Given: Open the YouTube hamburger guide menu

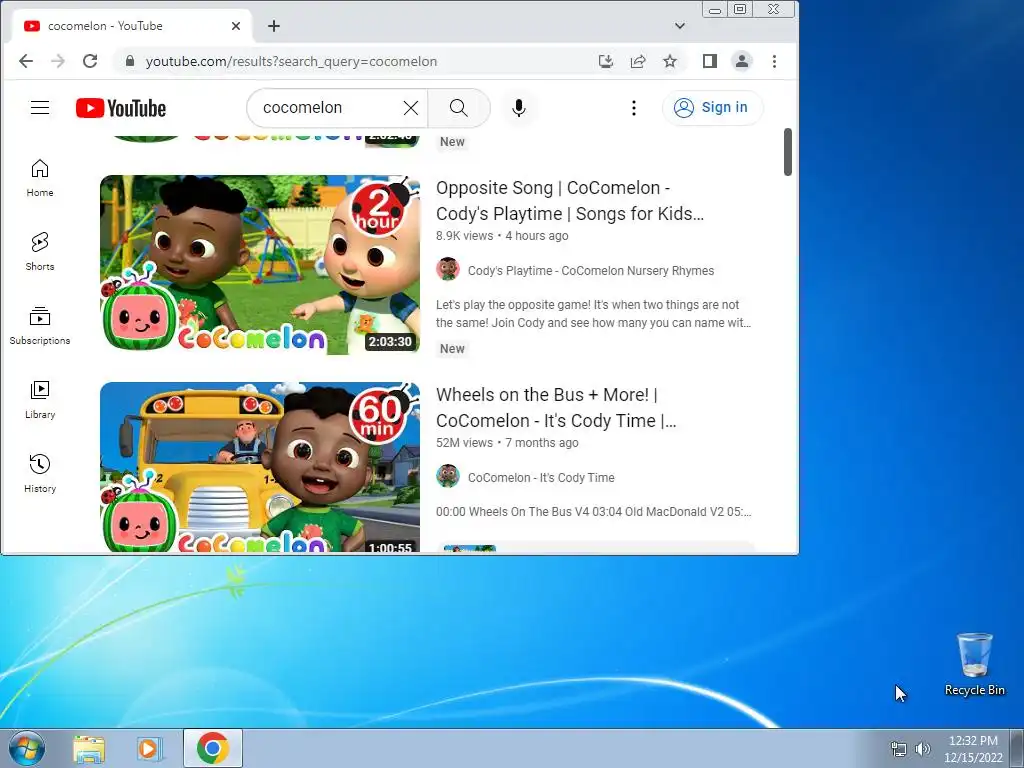Looking at the screenshot, I should click(40, 108).
